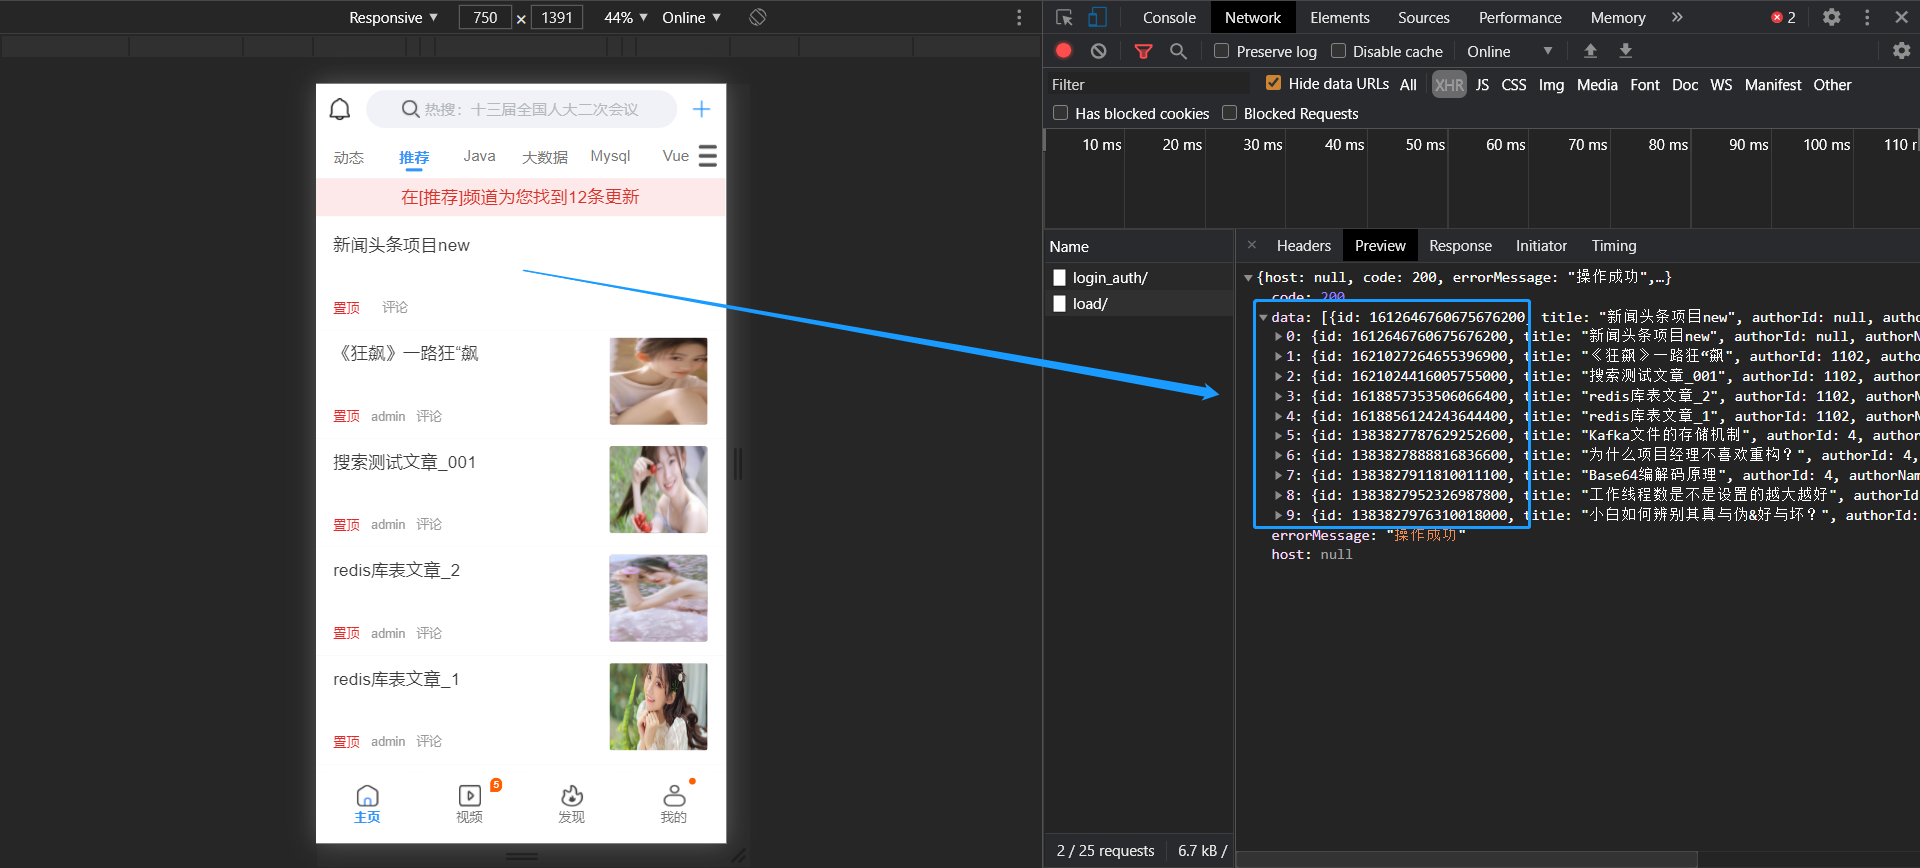This screenshot has width=1920, height=868.
Task: Open the Responsive device dropdown
Action: [x=393, y=17]
